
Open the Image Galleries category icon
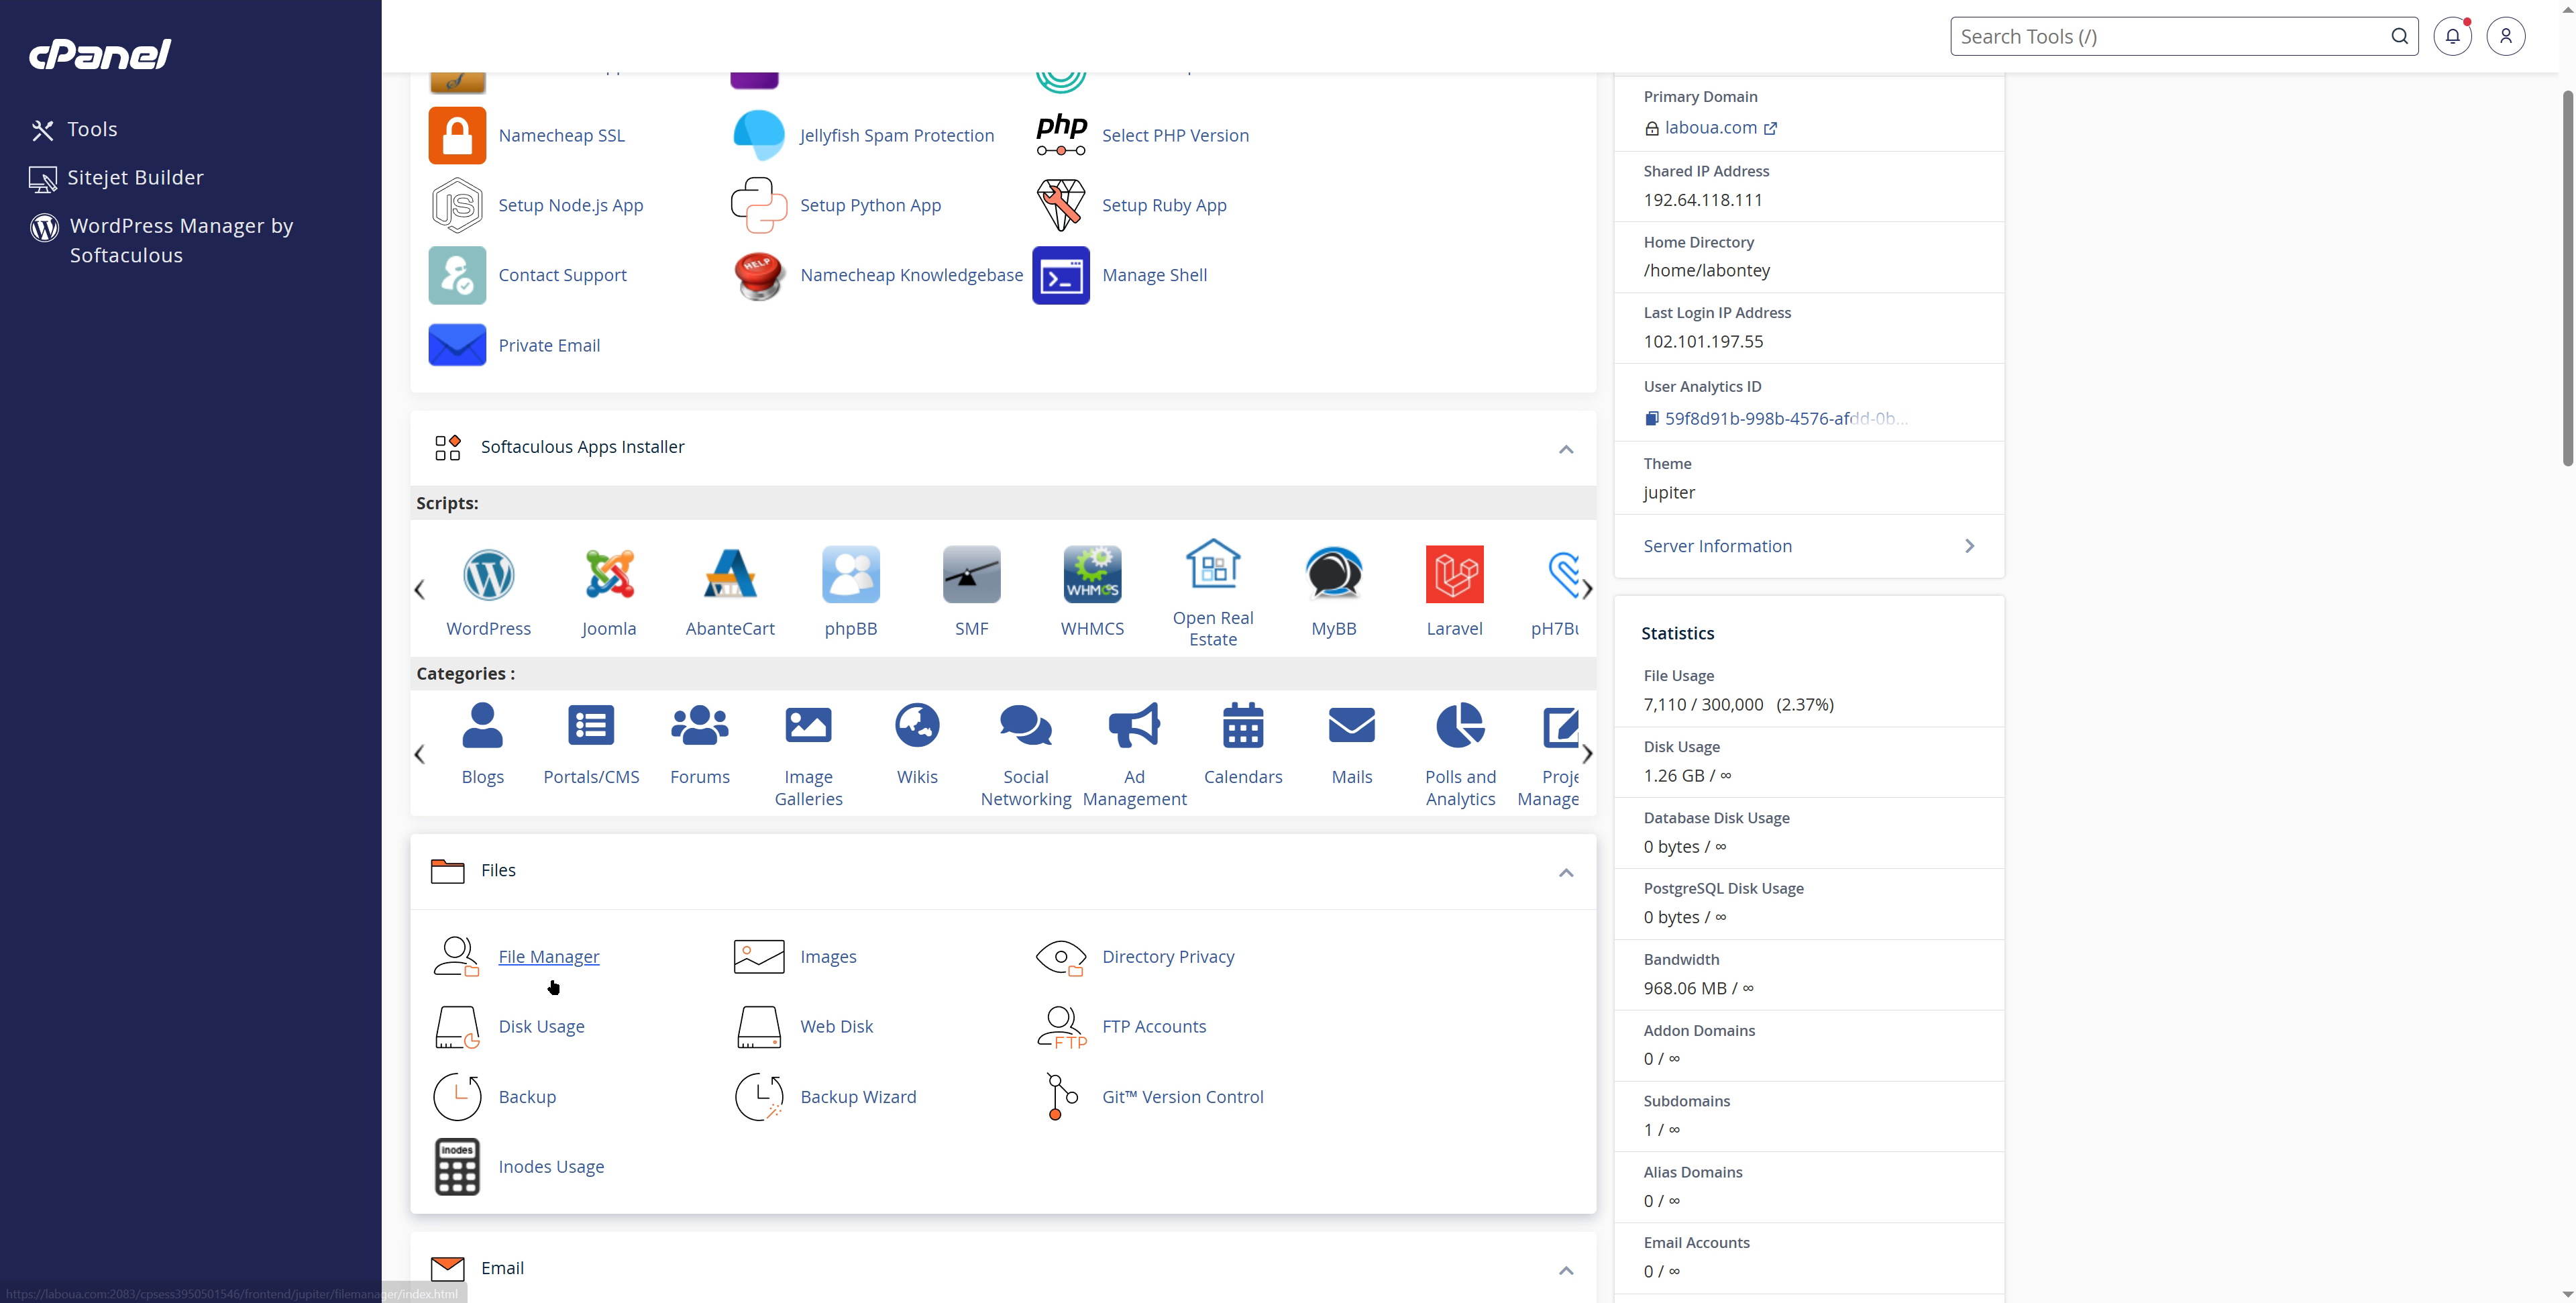(808, 725)
